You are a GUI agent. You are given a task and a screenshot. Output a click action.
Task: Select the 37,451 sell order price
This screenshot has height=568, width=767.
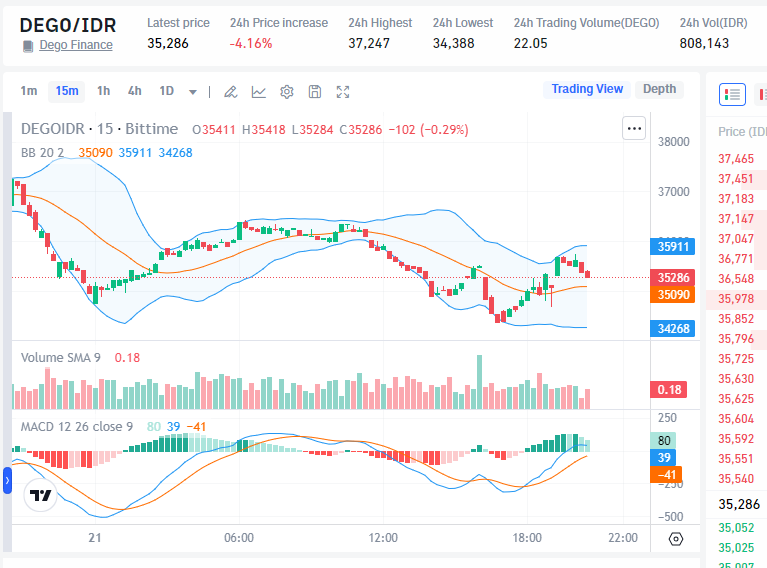[736, 179]
